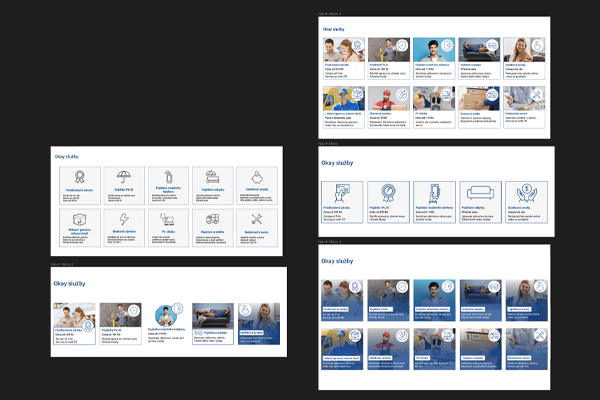The width and height of the screenshot is (600, 400).
Task: Click rosette badge icon in the Návrh Menu frame
Action: [388, 193]
